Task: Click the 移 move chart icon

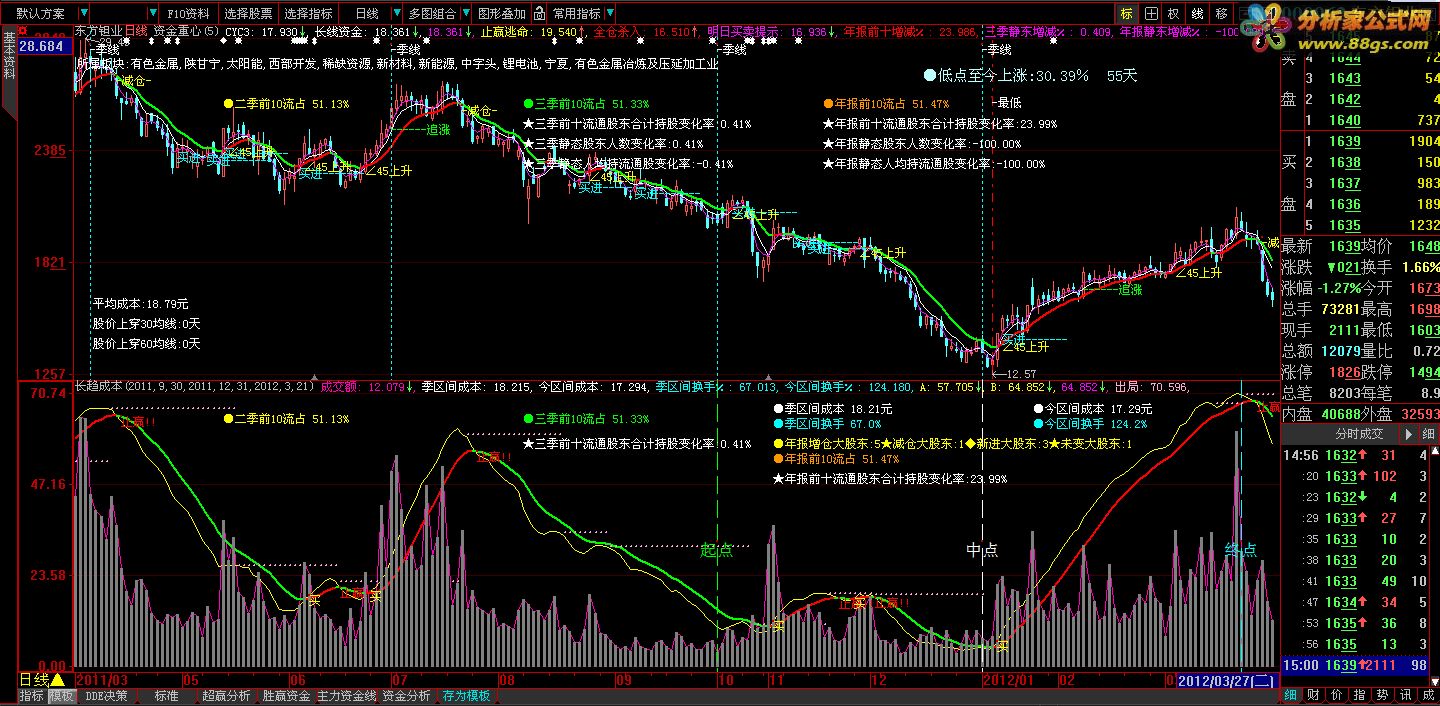Action: click(x=1221, y=14)
